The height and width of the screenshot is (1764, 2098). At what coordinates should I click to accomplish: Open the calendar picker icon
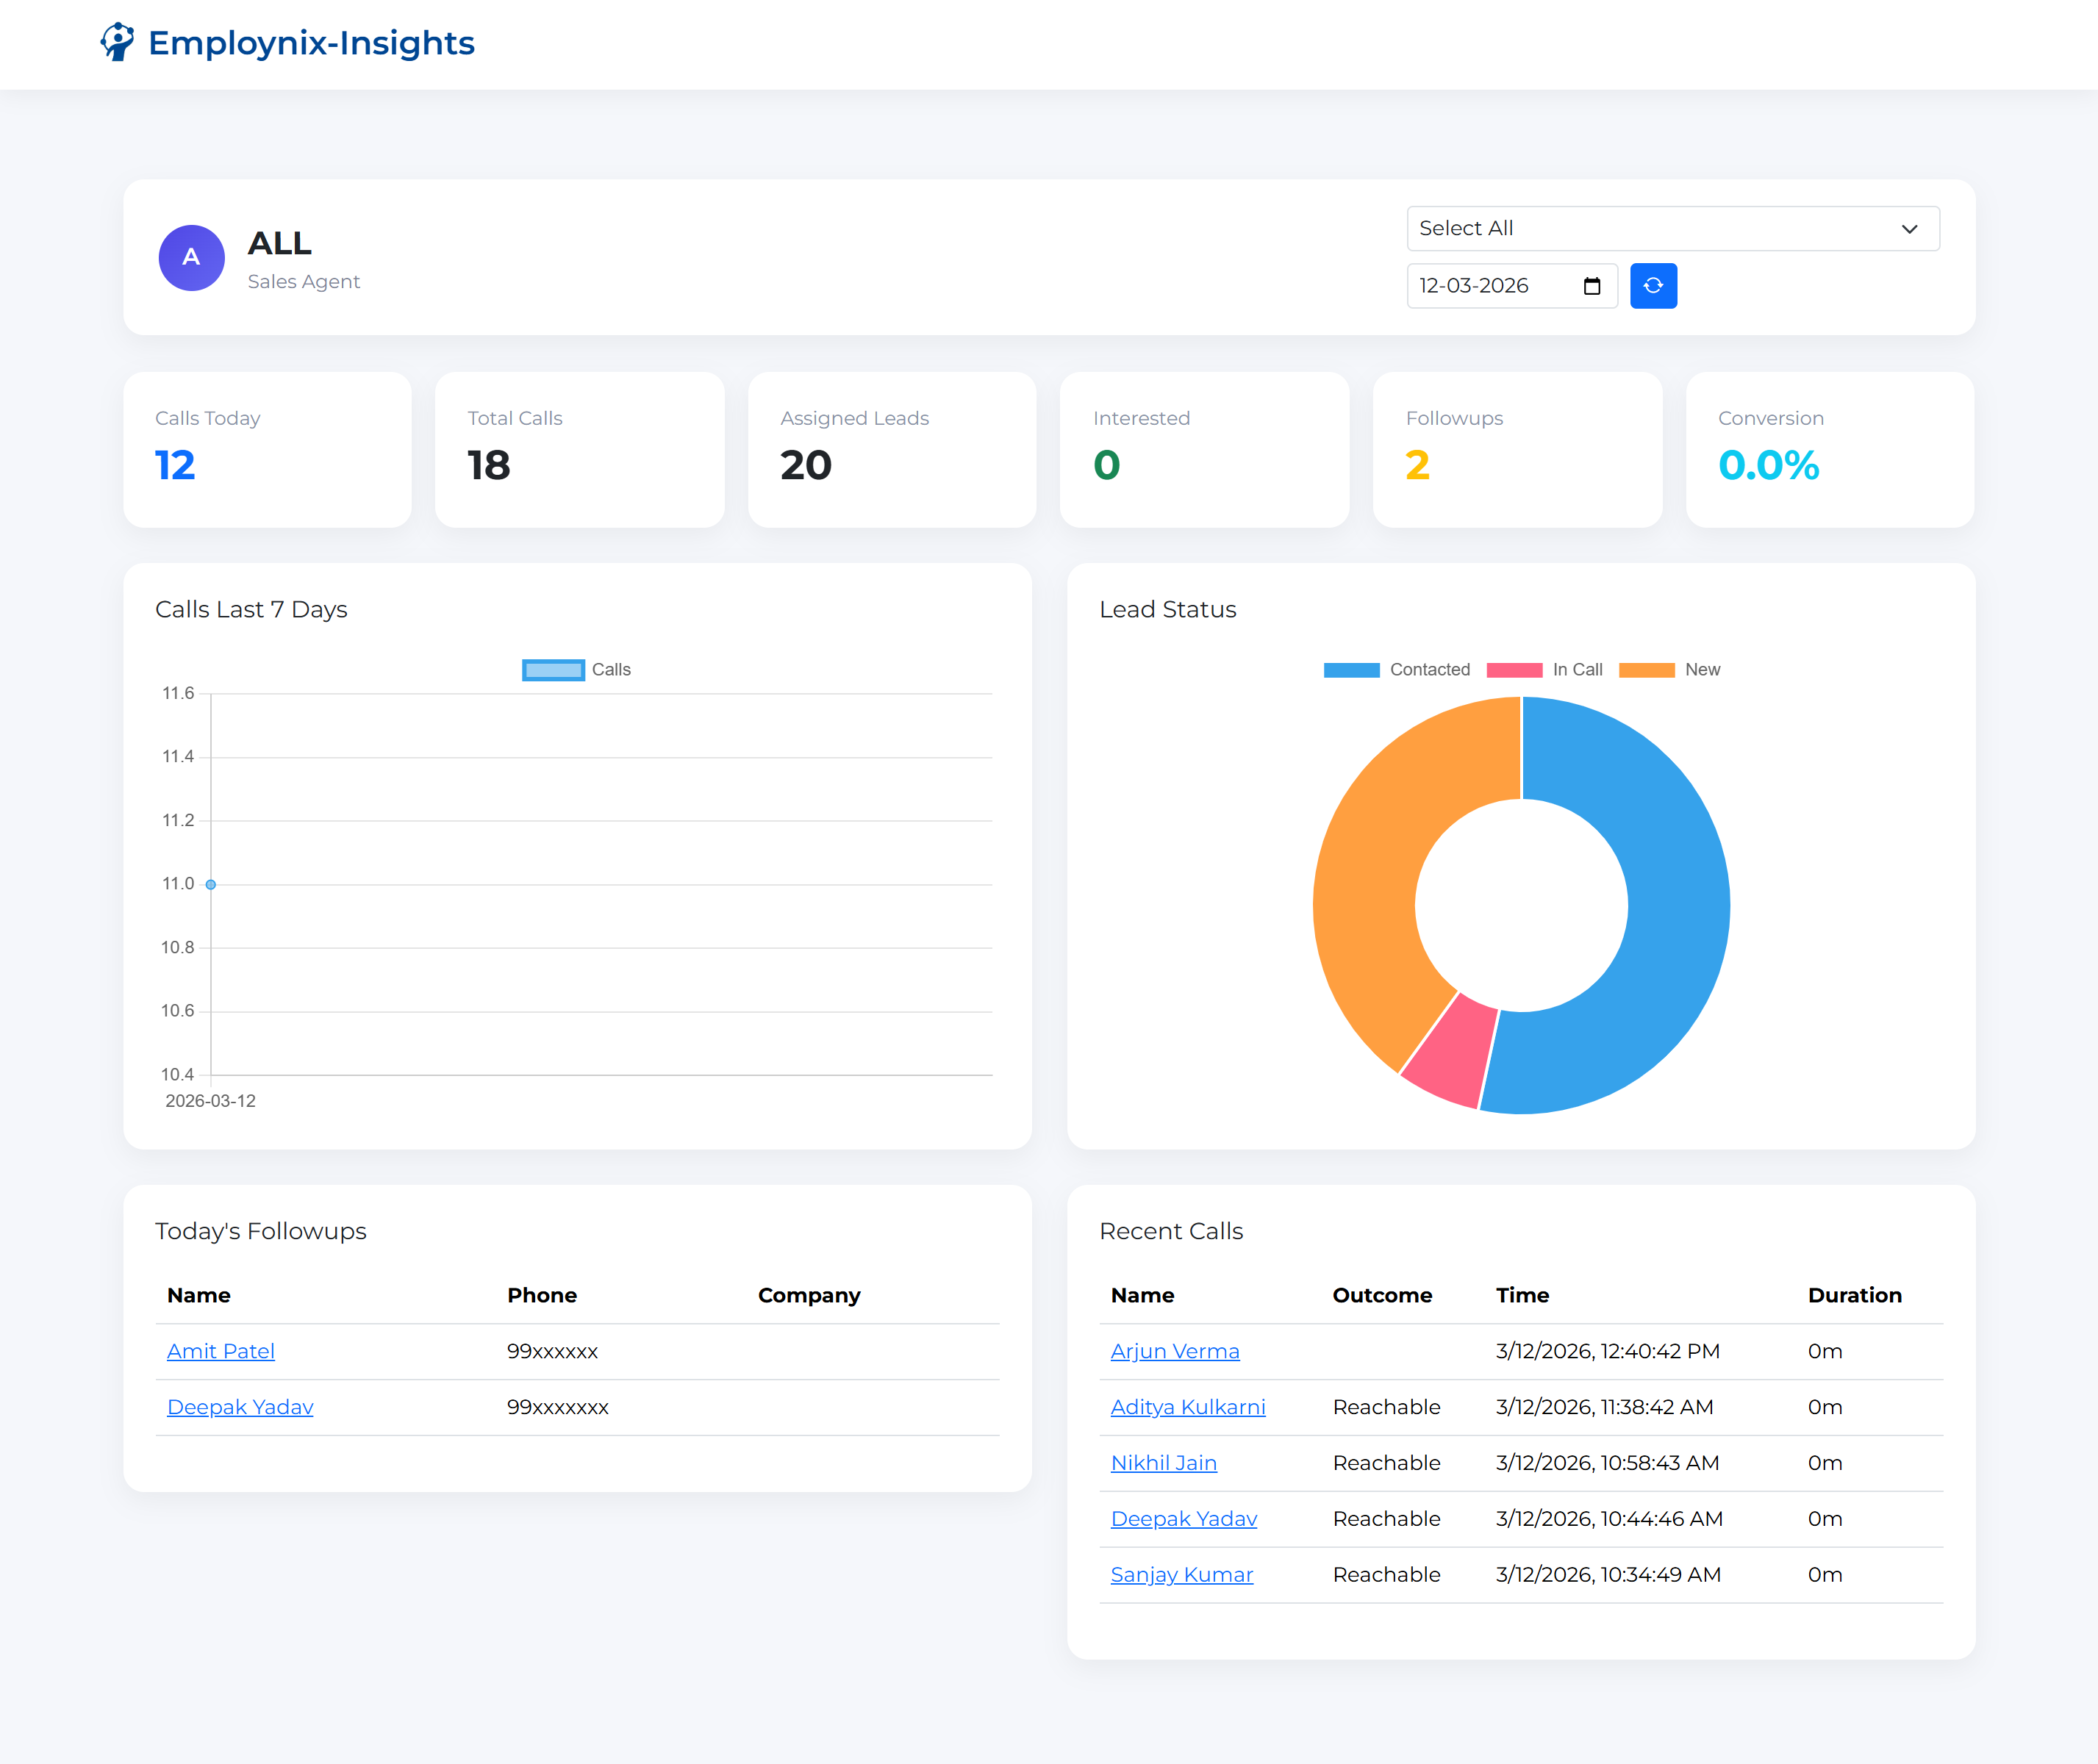pos(1592,286)
